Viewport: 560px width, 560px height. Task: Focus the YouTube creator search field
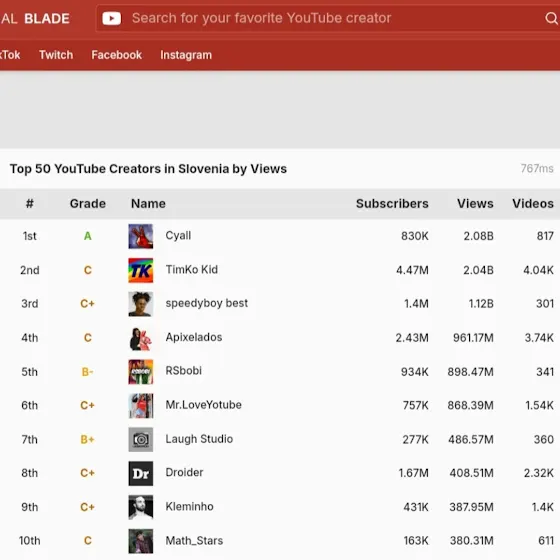(329, 18)
